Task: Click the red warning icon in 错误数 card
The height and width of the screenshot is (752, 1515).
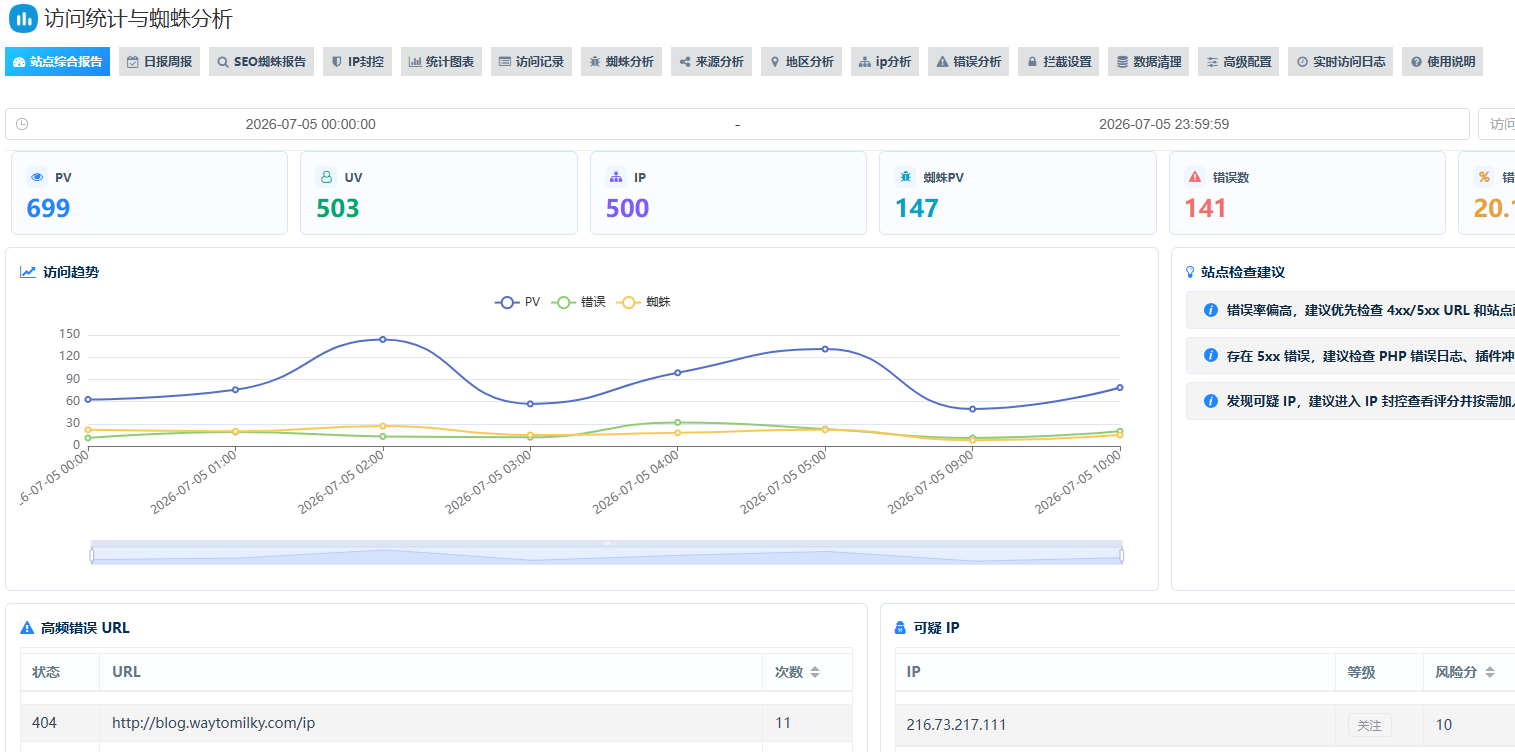Action: 1194,177
